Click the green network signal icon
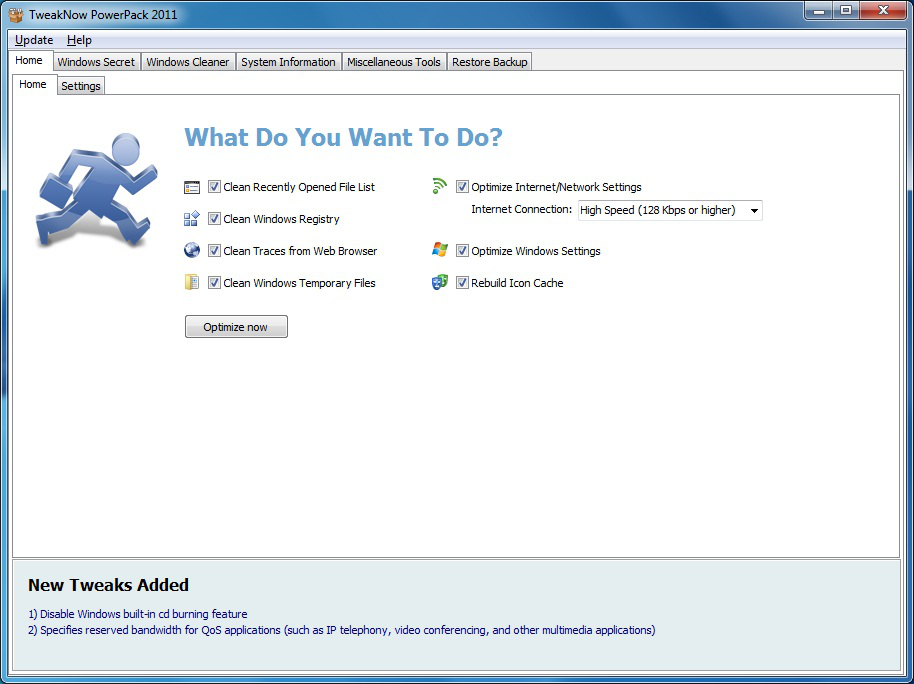 coord(440,187)
